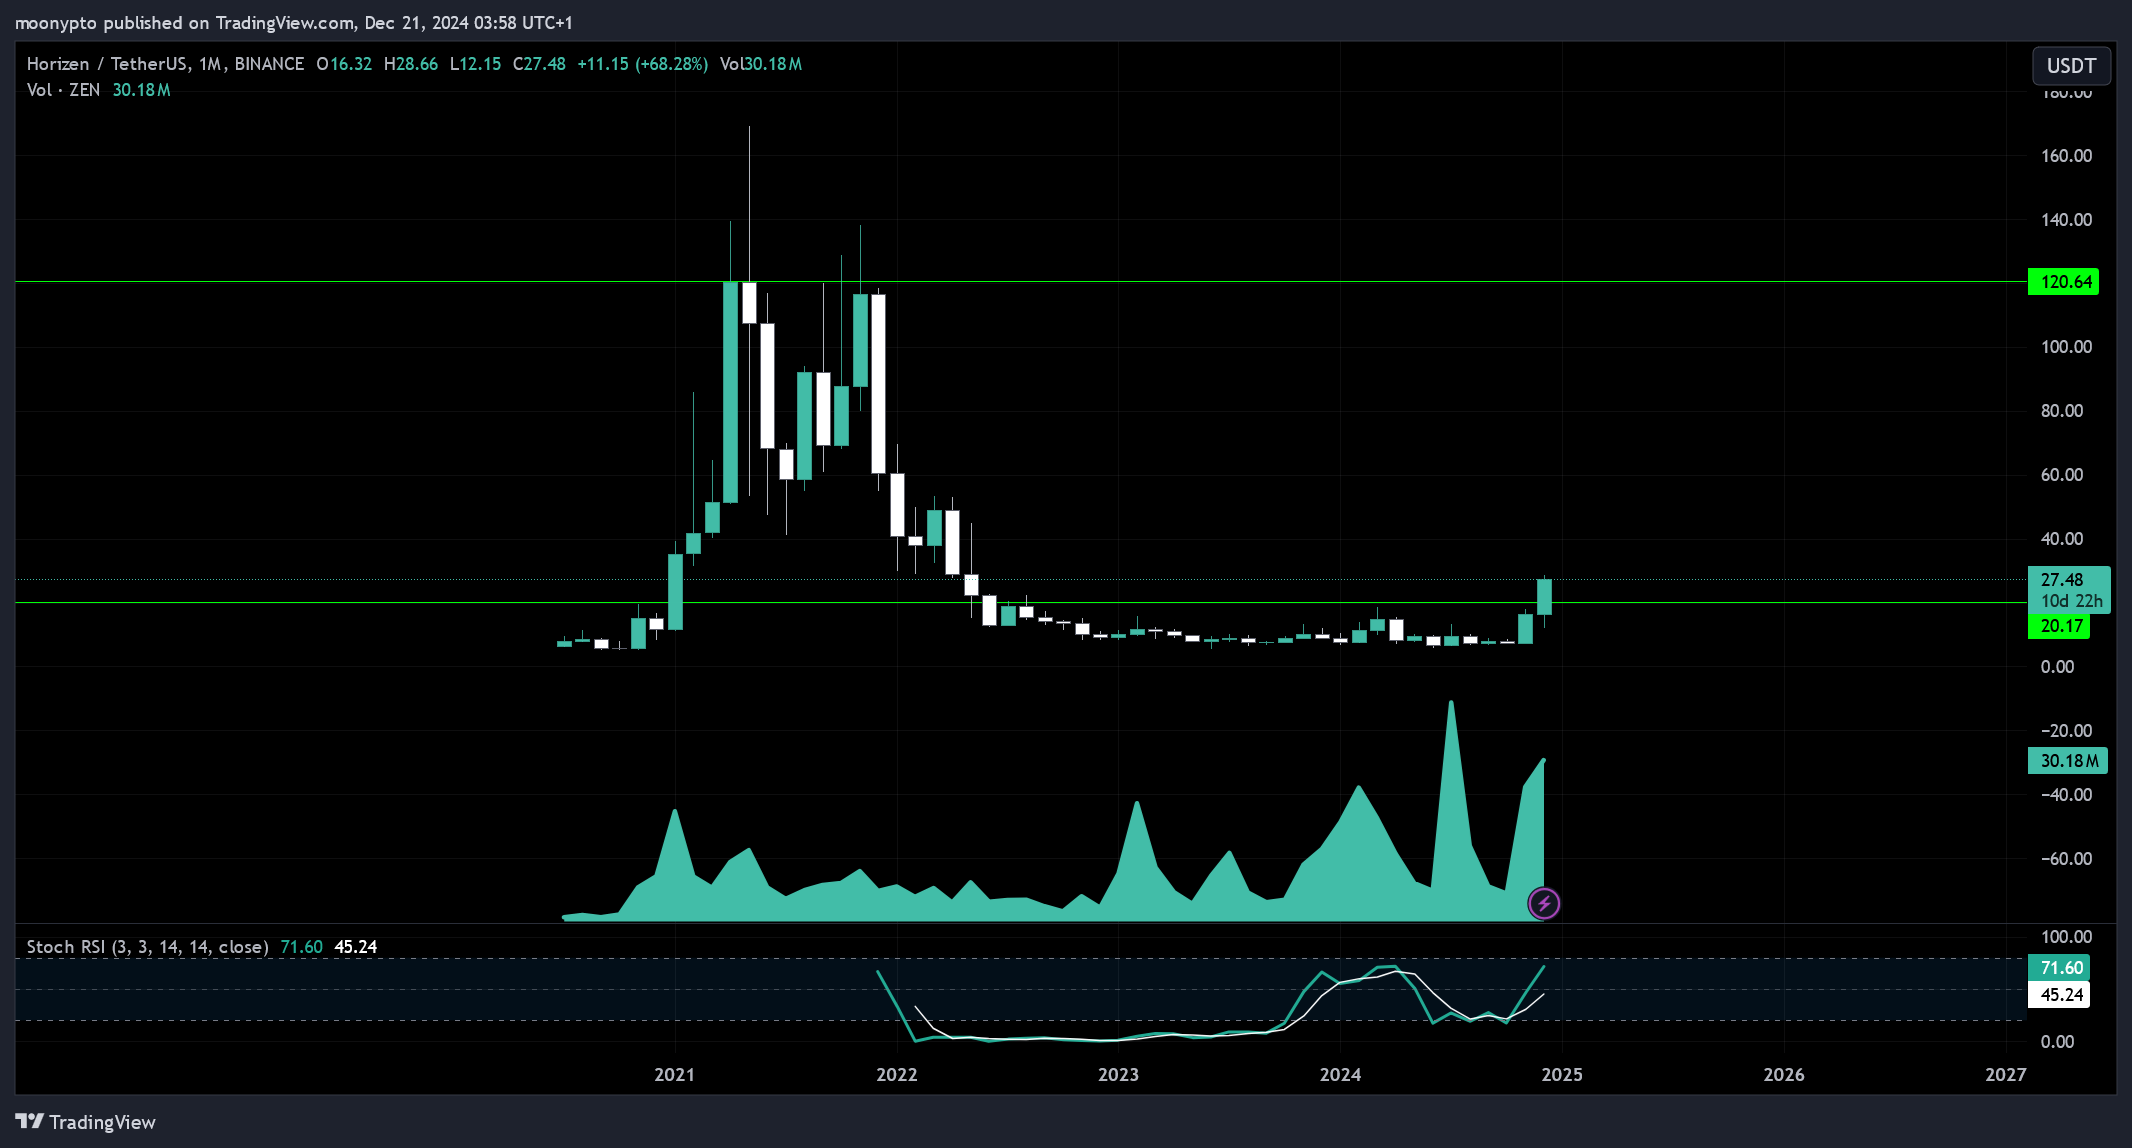Image resolution: width=2132 pixels, height=1148 pixels.
Task: Click the 140.00 price axis label
Action: point(2066,220)
